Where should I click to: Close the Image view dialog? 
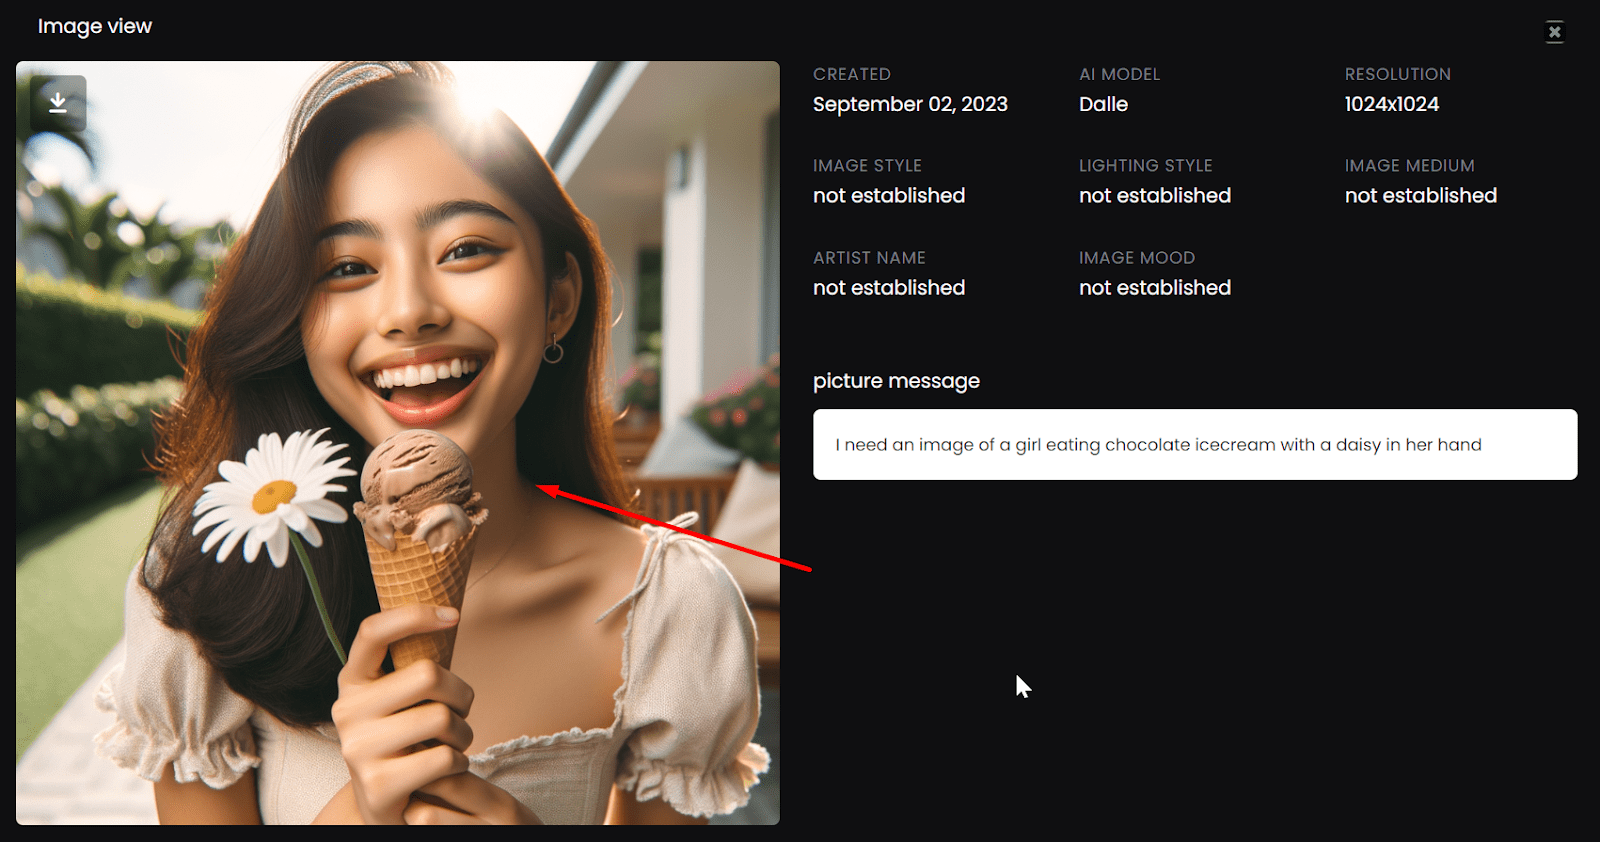[1554, 32]
